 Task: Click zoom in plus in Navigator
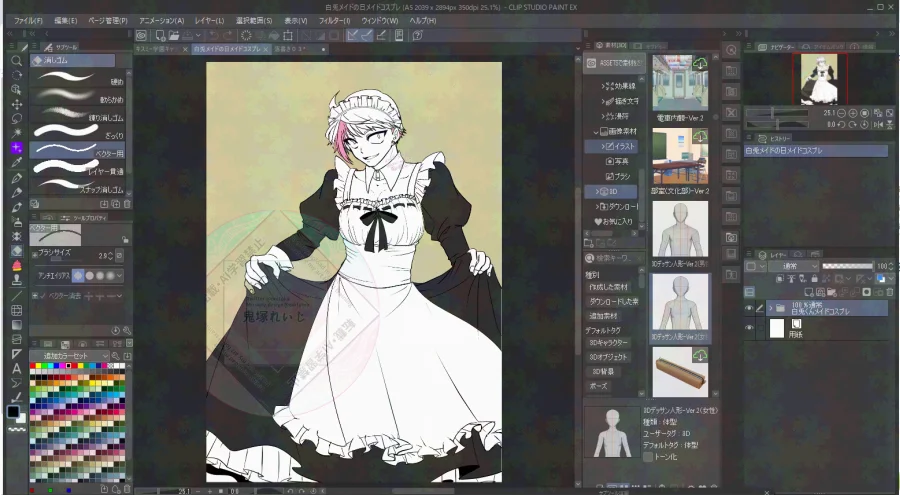[853, 113]
